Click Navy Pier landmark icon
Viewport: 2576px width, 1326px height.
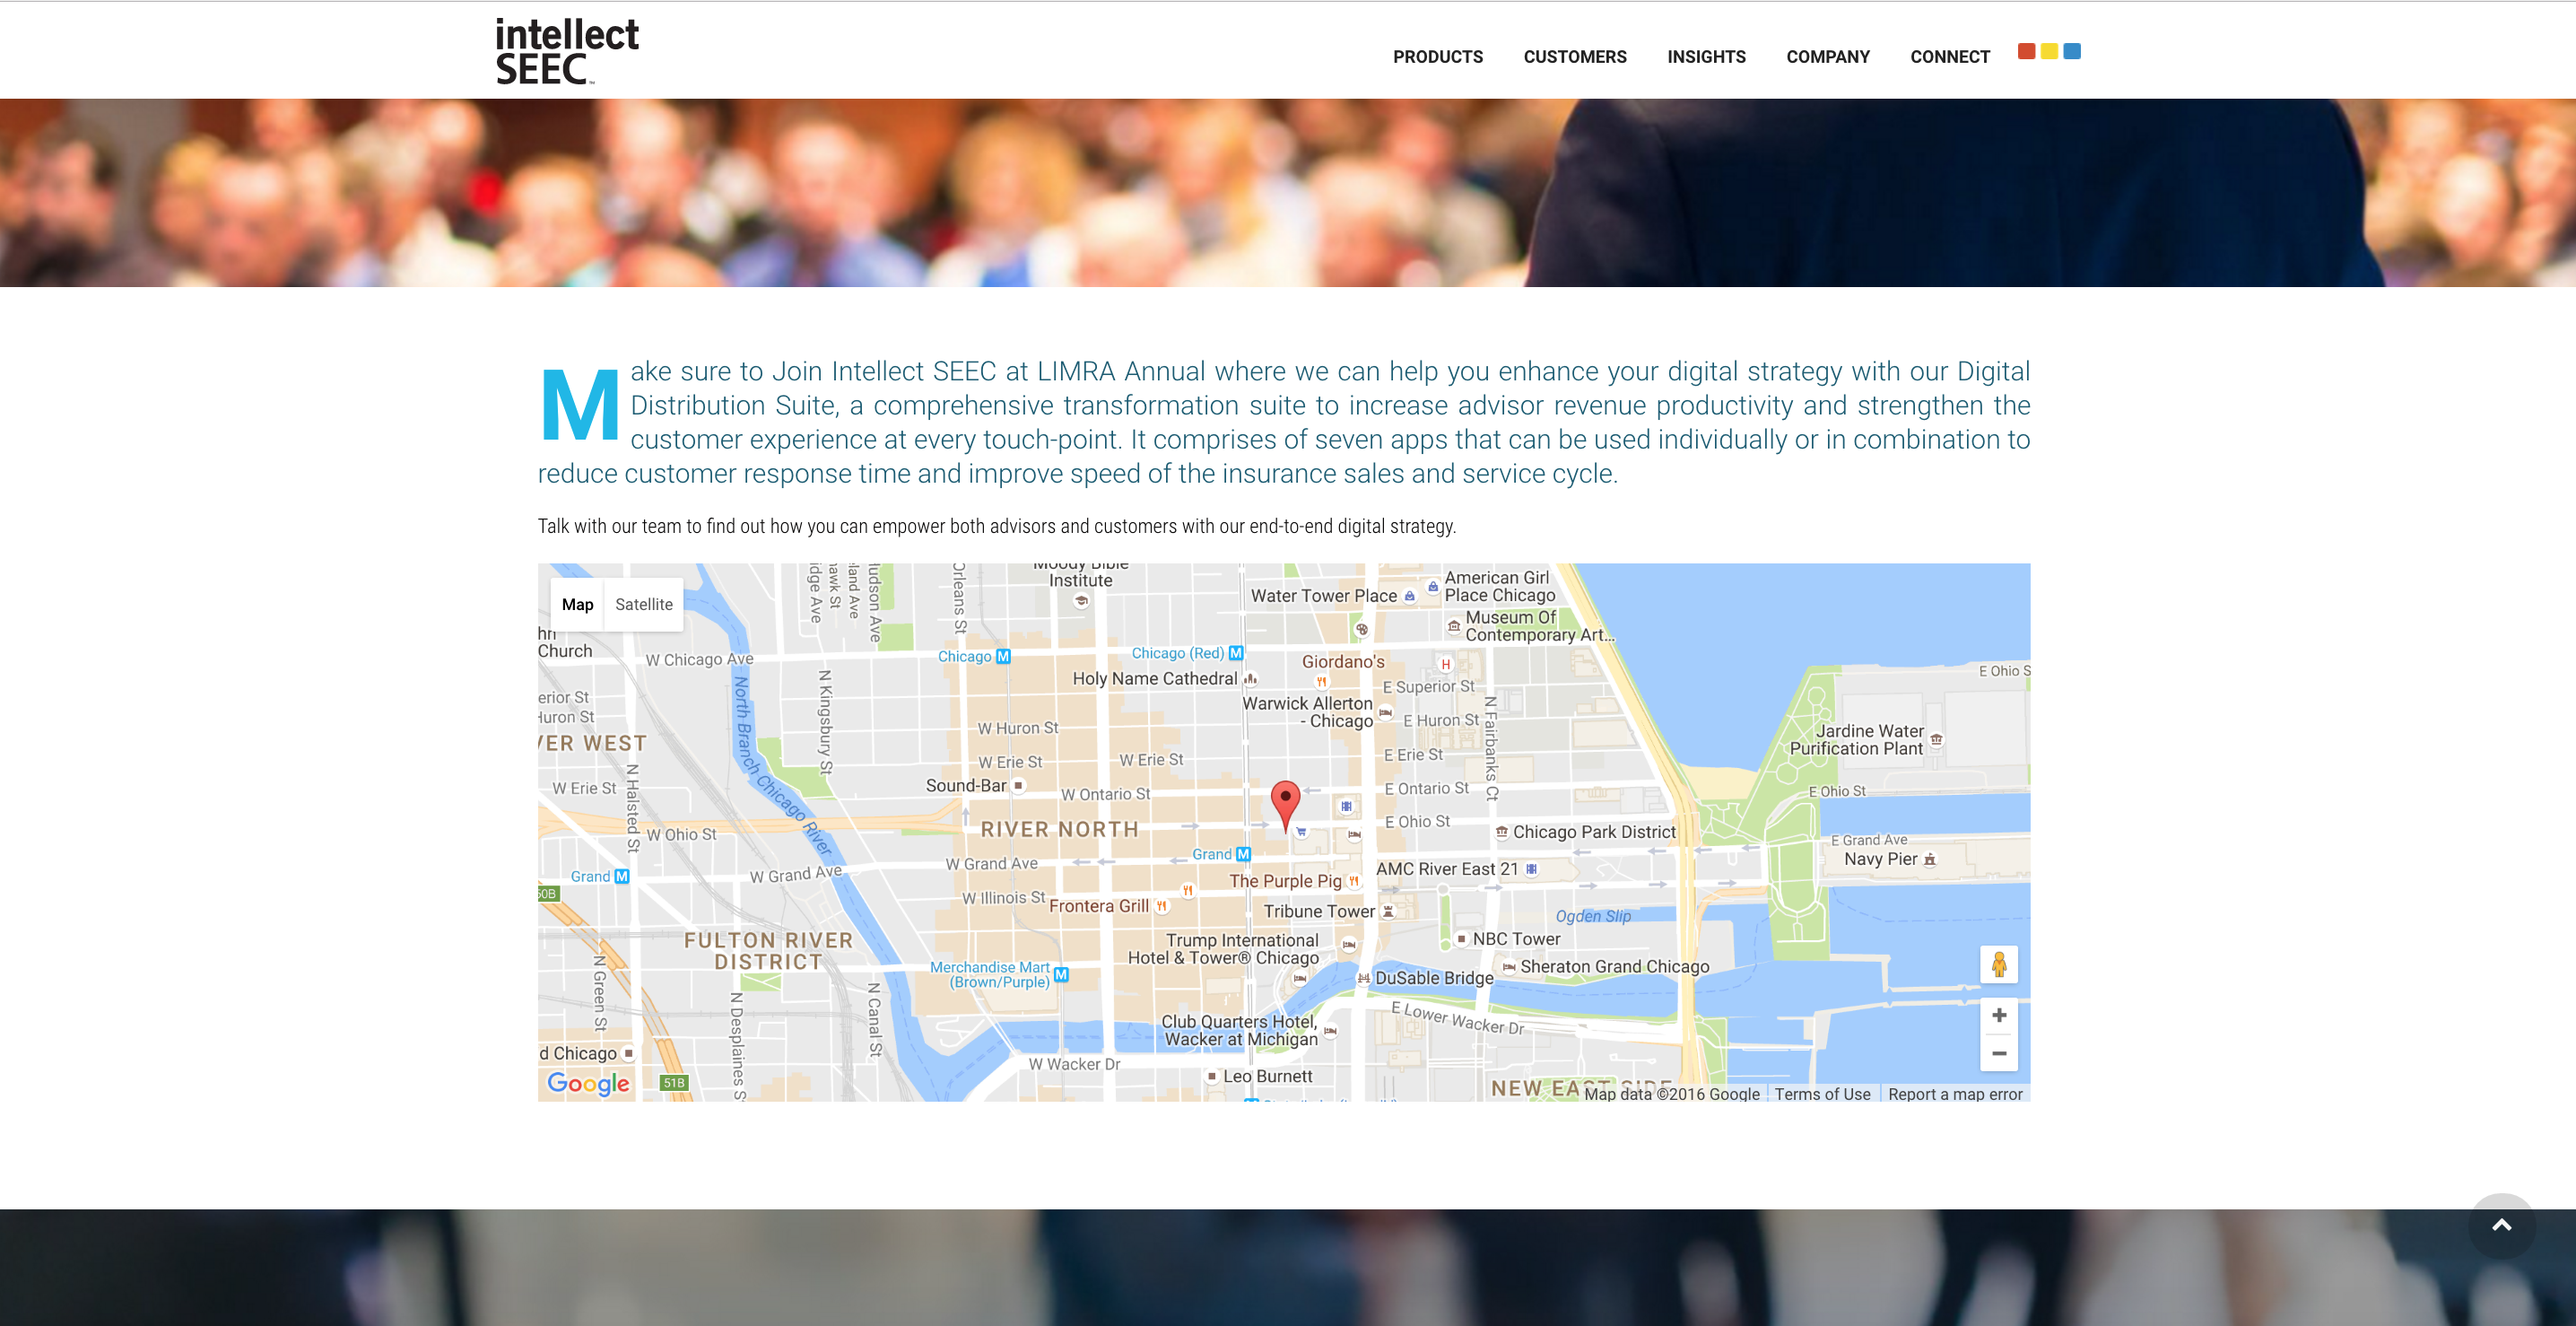point(1930,859)
